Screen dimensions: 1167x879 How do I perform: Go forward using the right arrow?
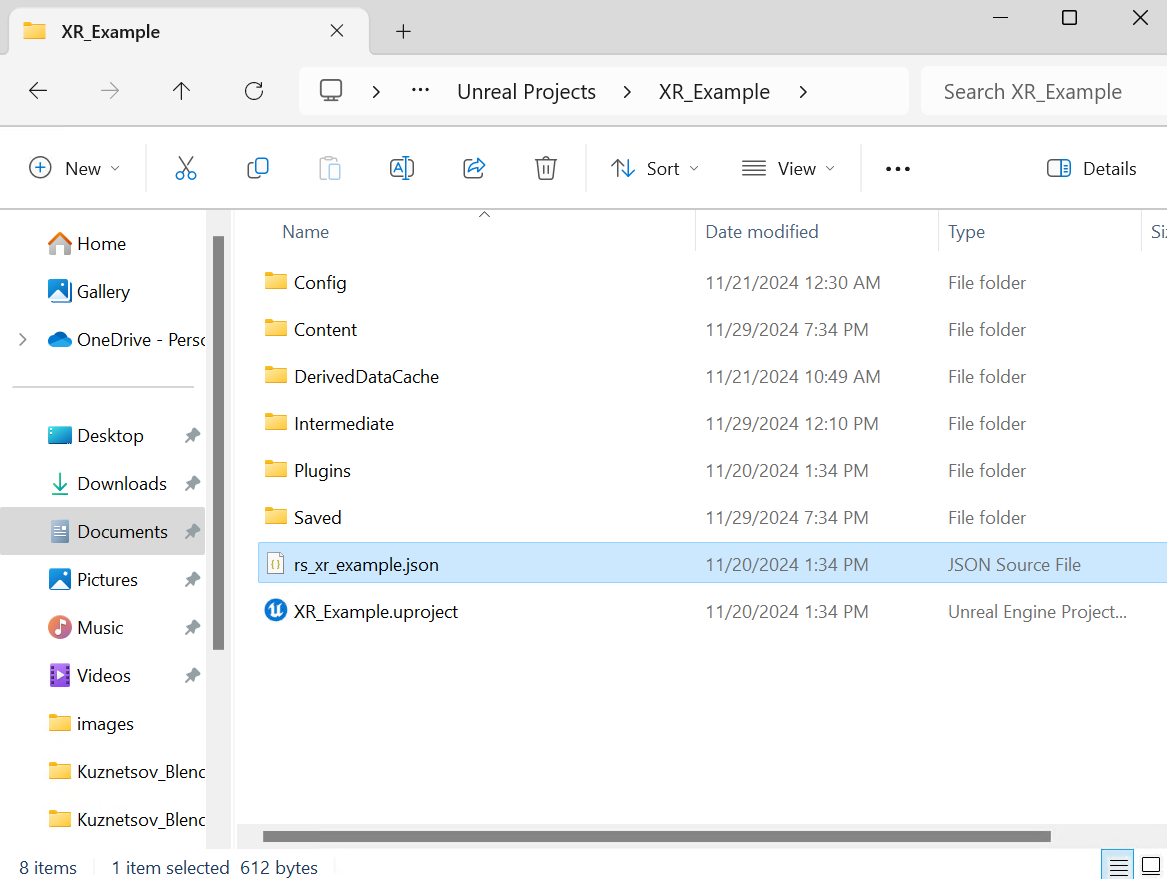109,91
